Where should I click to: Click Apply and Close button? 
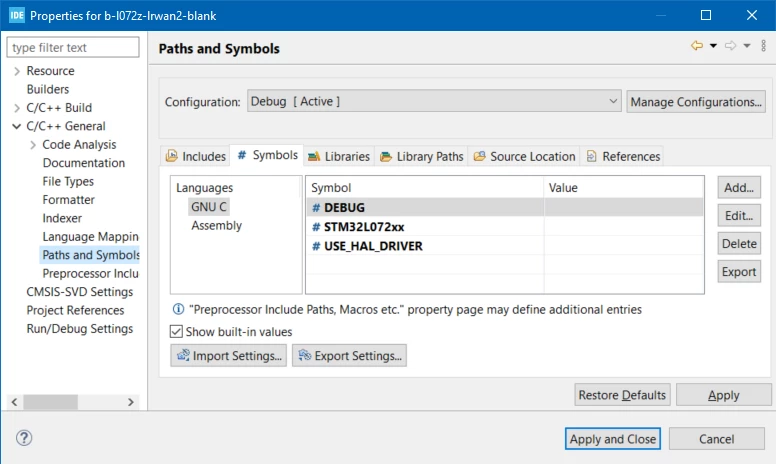coord(613,439)
